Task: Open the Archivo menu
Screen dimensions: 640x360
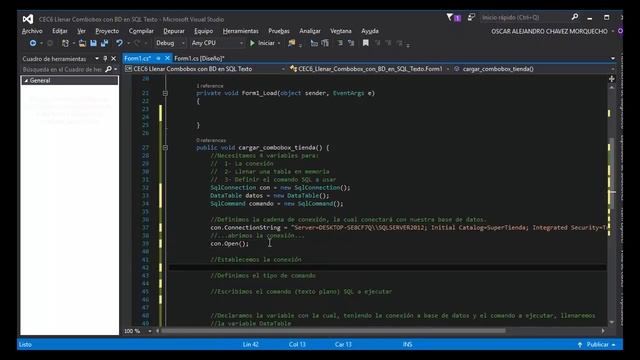Action: 32,31
